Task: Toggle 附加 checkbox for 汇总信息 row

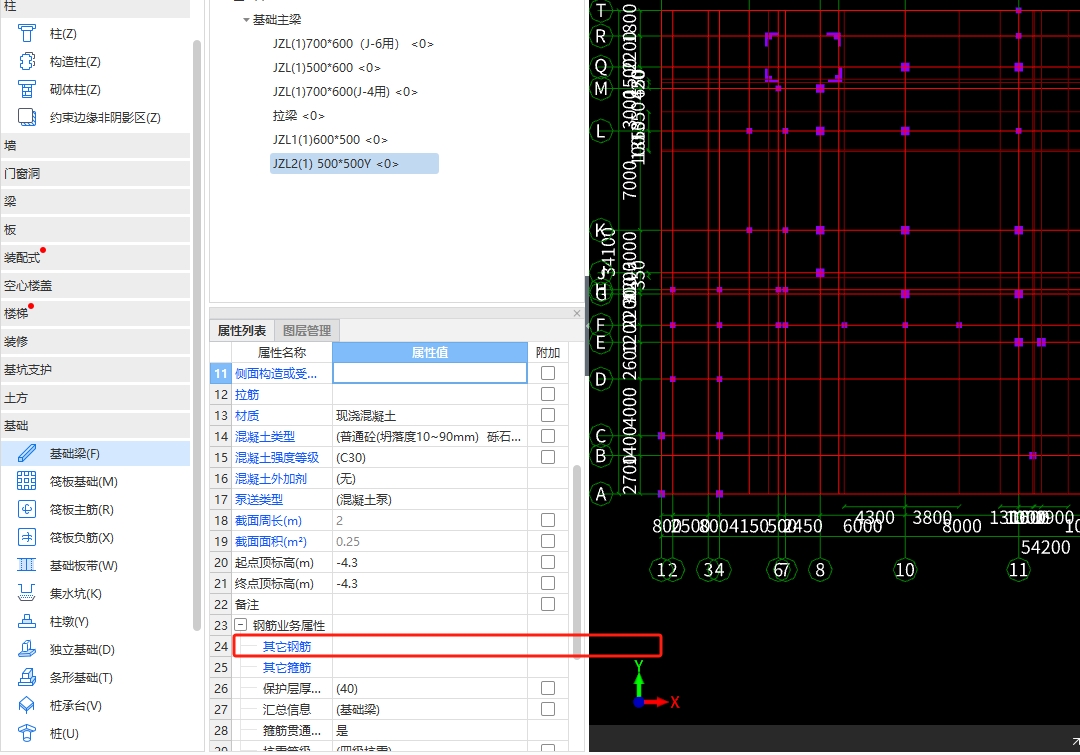Action: 548,709
